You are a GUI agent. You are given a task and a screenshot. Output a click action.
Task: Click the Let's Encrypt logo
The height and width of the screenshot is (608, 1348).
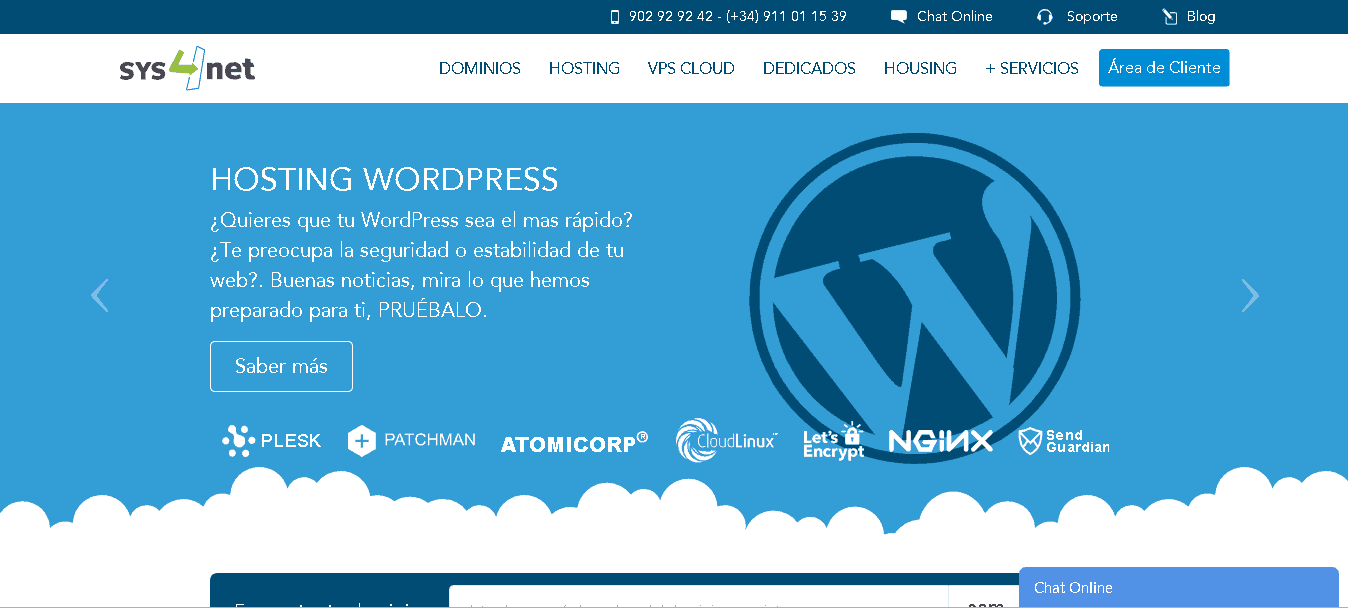pyautogui.click(x=833, y=441)
